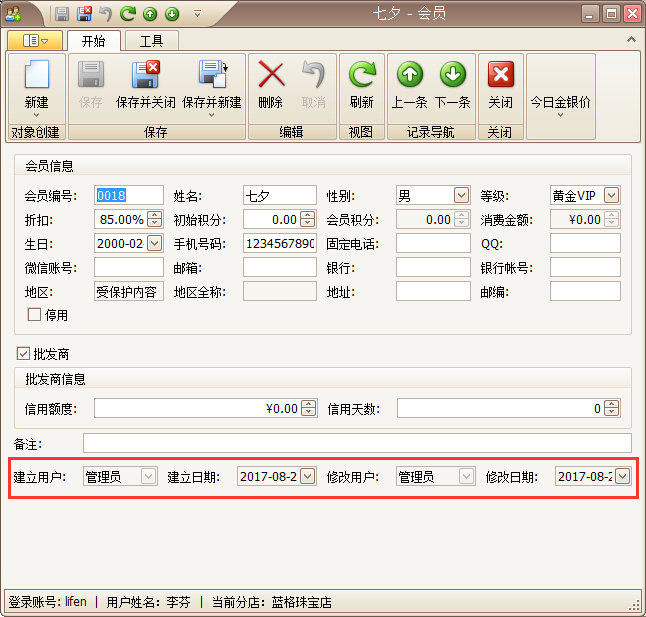Click the red X 删除 (Delete) icon
The height and width of the screenshot is (617, 646).
tap(271, 77)
